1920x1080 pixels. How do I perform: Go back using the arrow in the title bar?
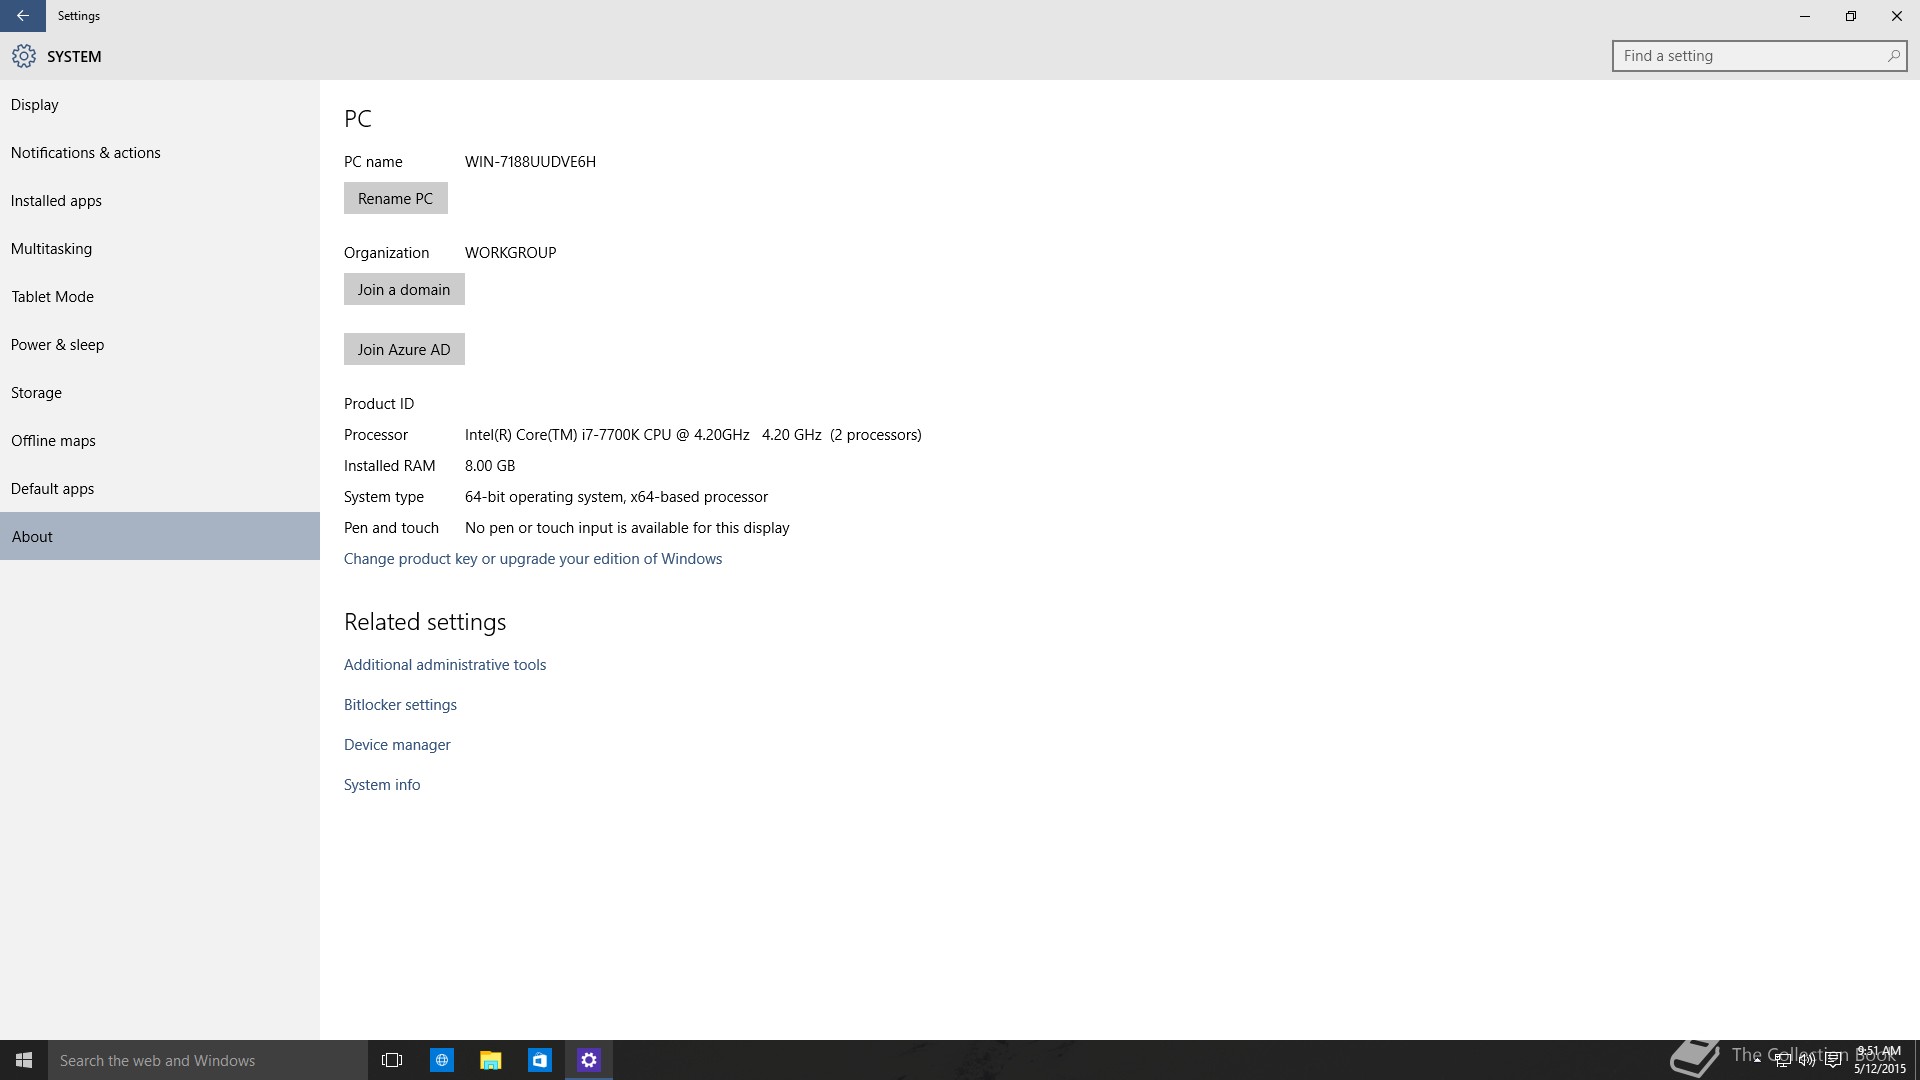pyautogui.click(x=22, y=16)
